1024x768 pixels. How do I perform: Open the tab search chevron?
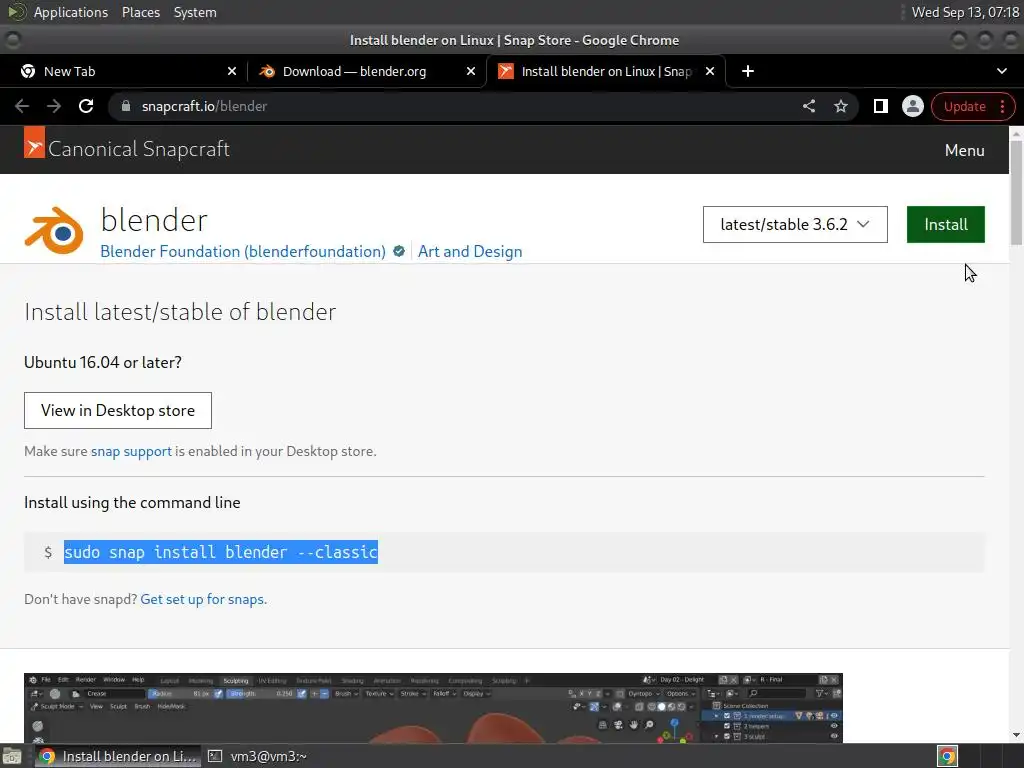1002,71
